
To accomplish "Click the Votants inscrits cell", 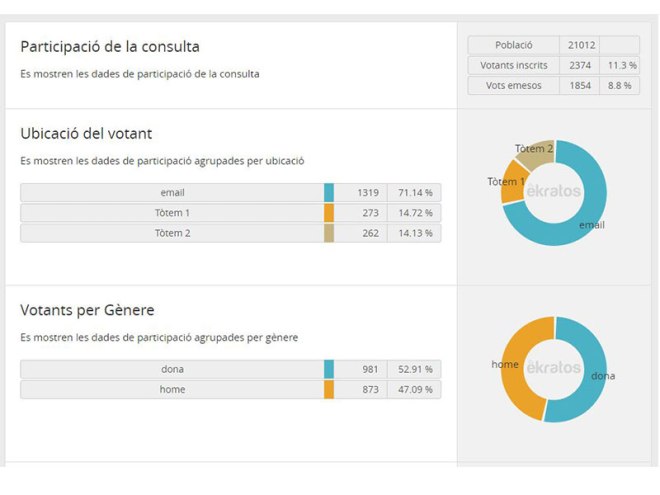I will (x=514, y=65).
